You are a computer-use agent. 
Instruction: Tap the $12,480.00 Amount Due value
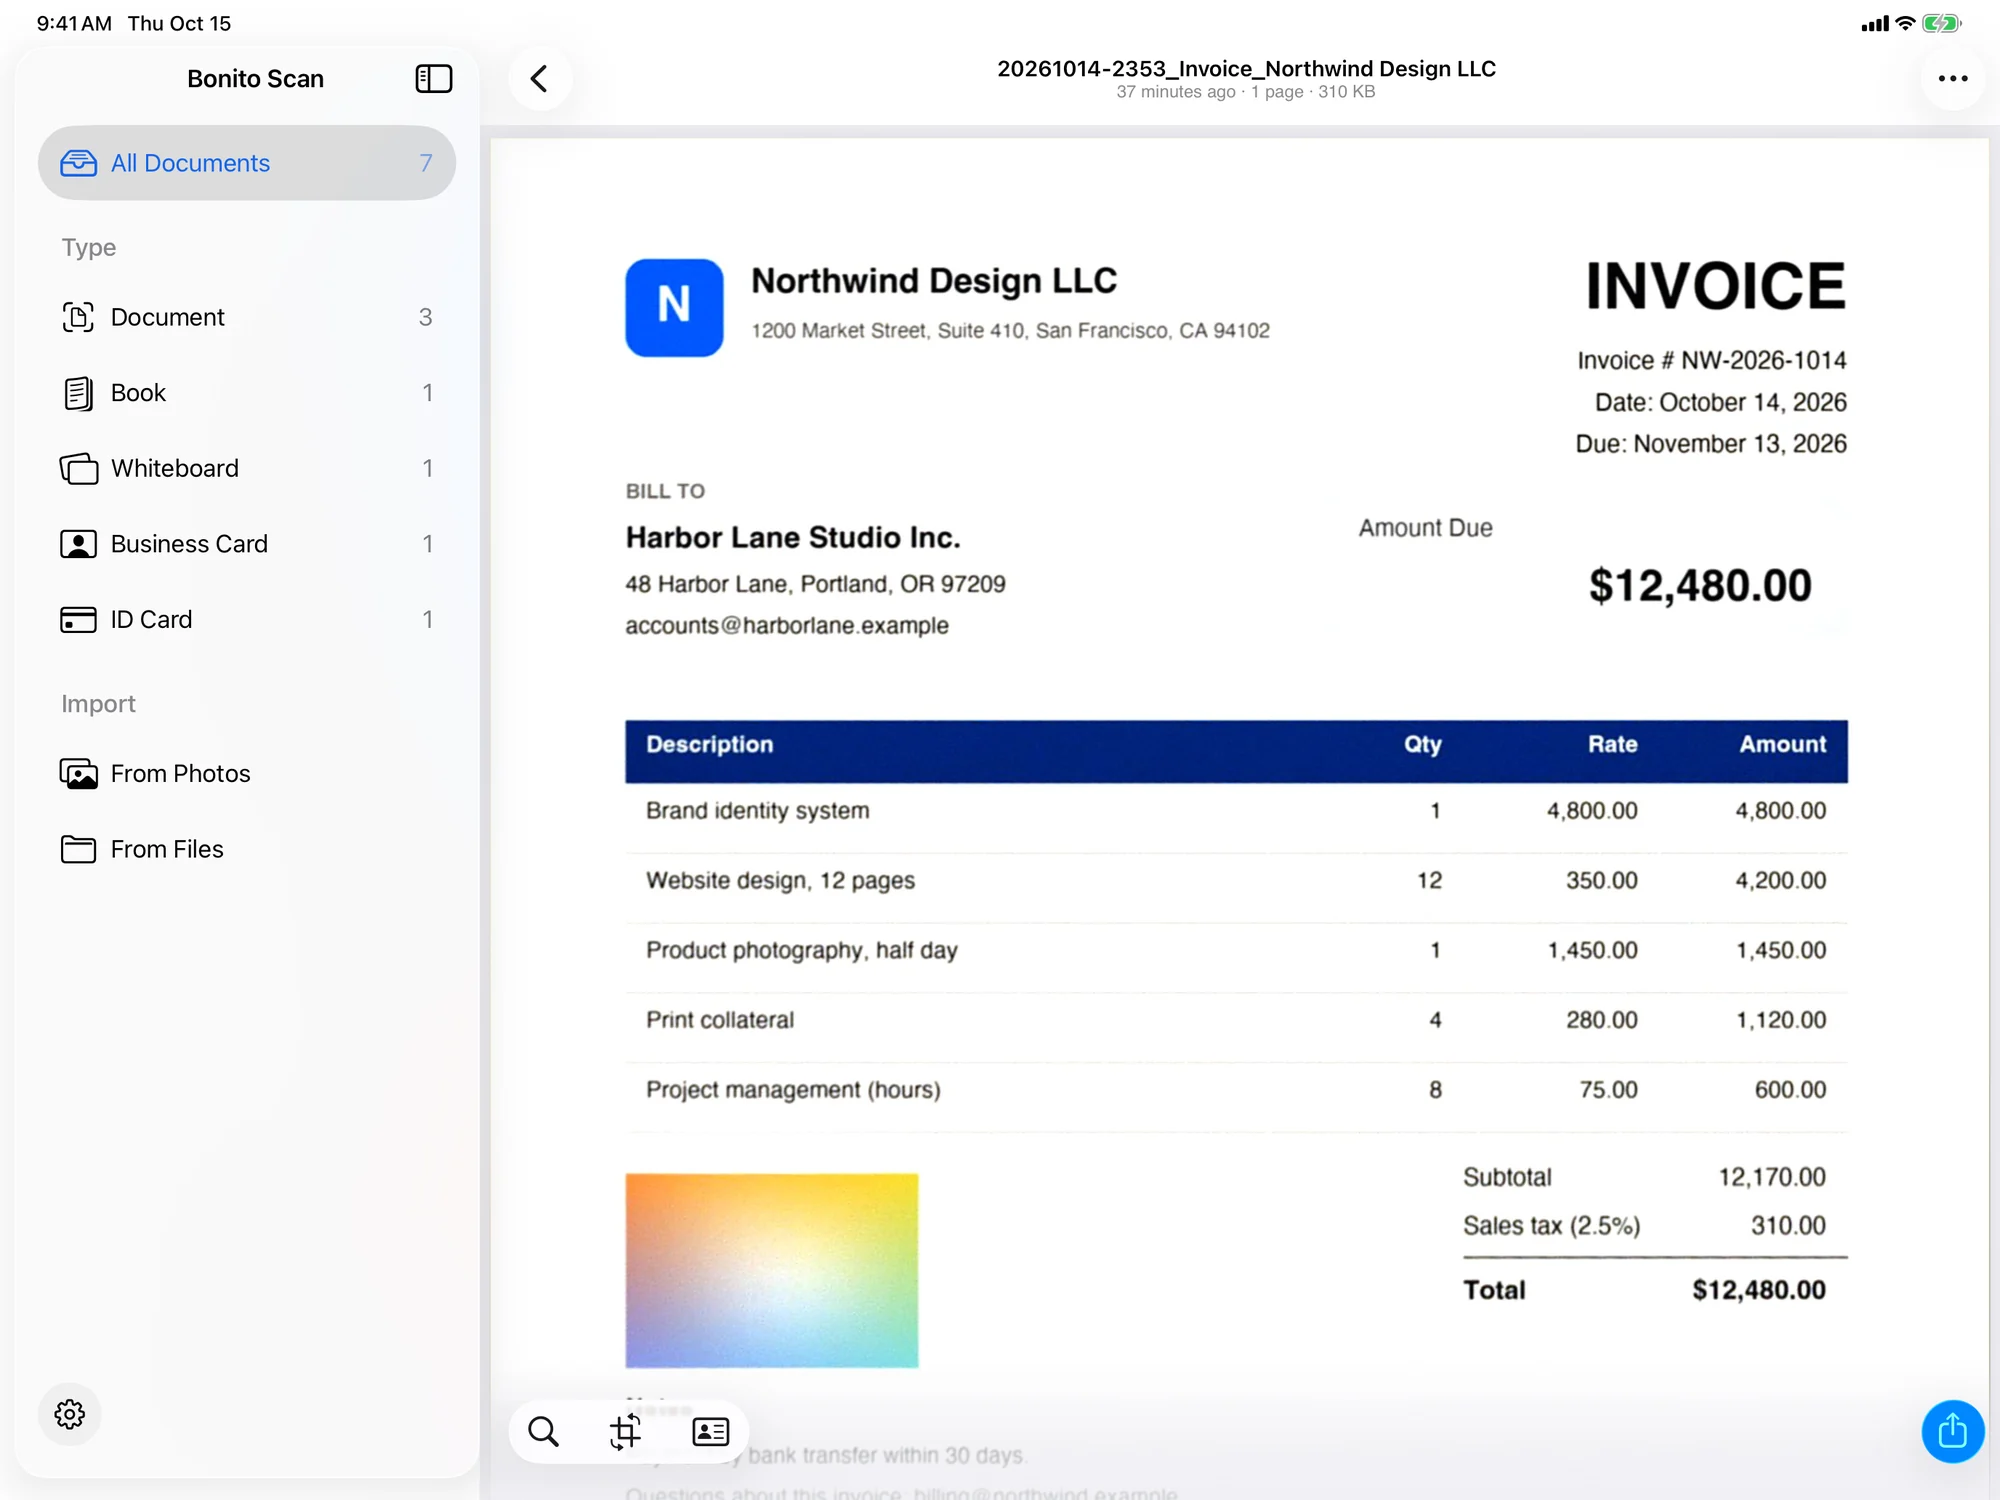point(1700,585)
